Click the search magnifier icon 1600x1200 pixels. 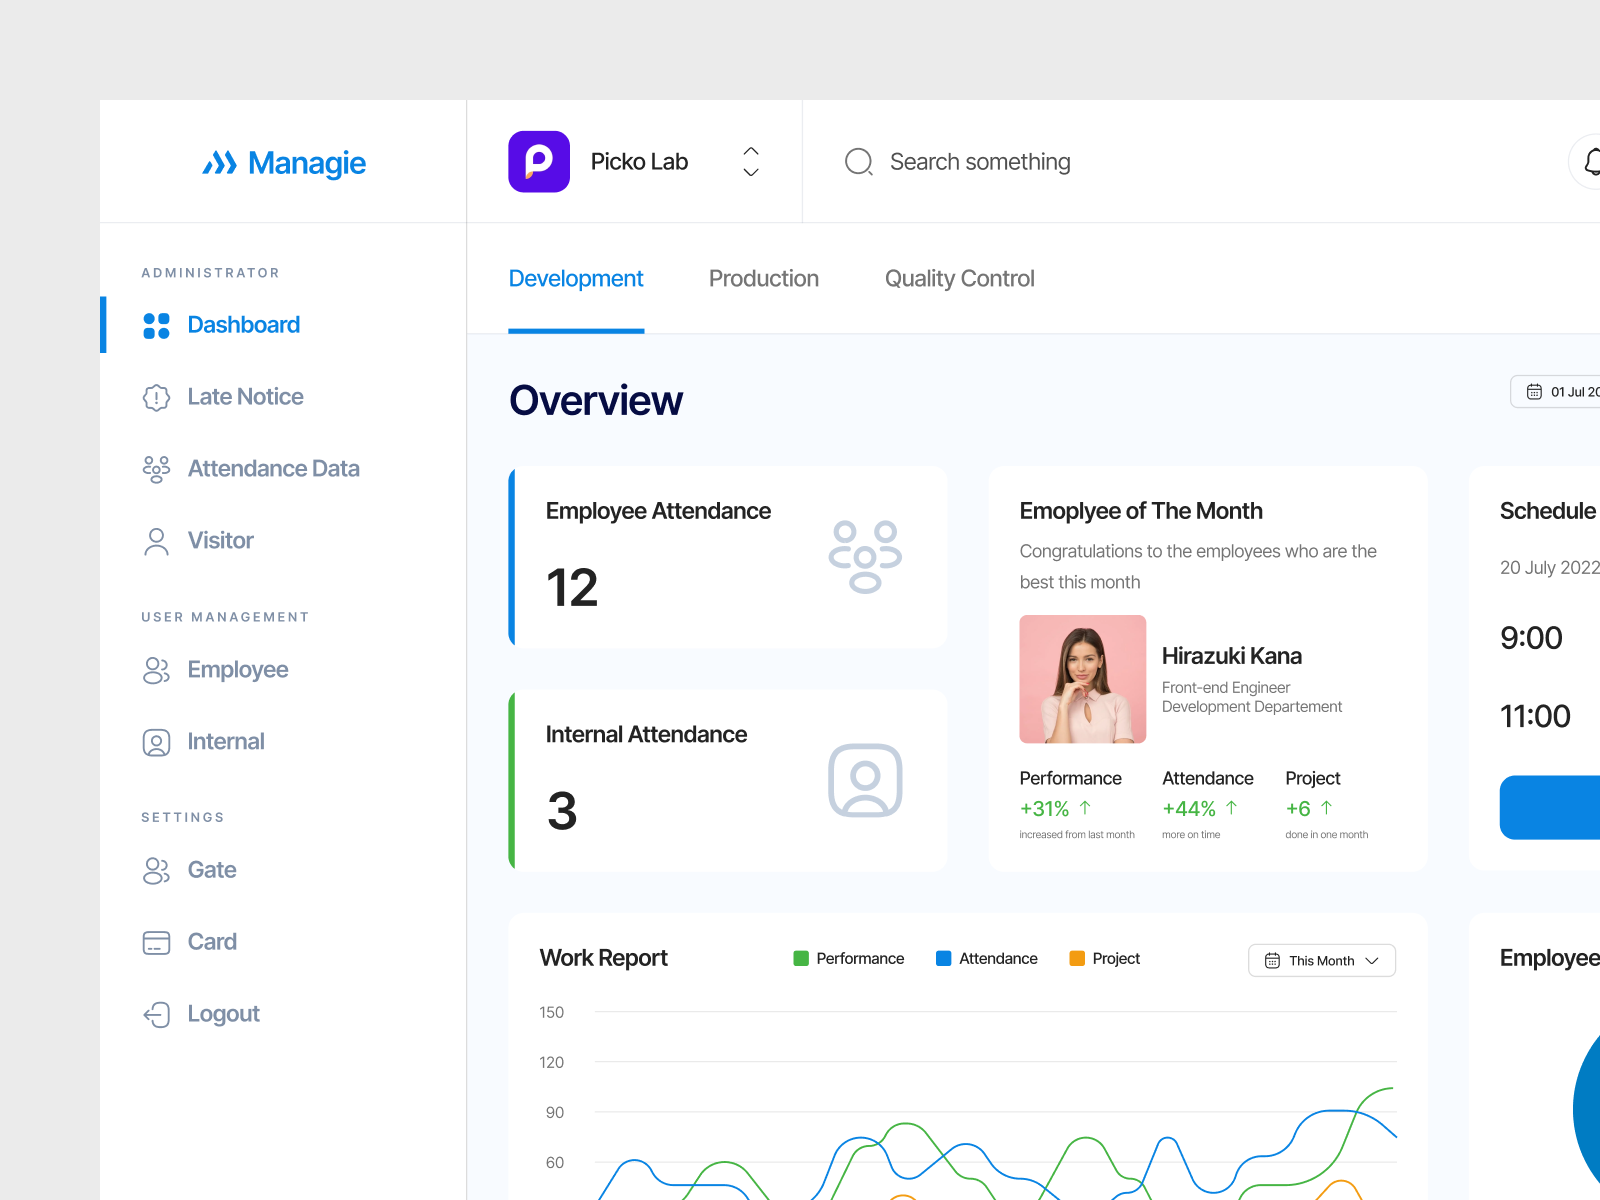[859, 161]
